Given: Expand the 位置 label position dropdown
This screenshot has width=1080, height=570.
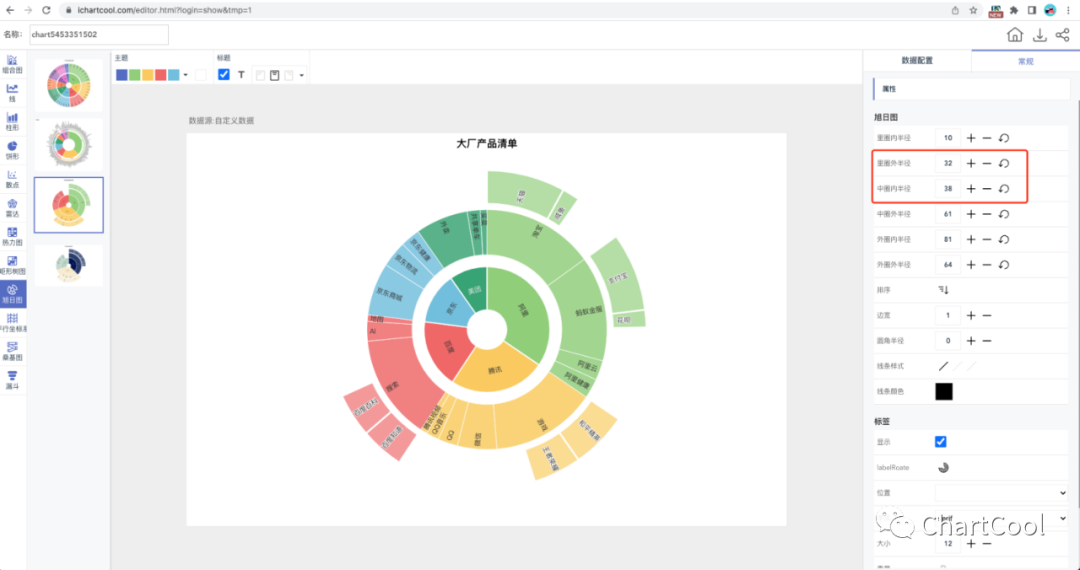Looking at the screenshot, I should [x=1000, y=493].
